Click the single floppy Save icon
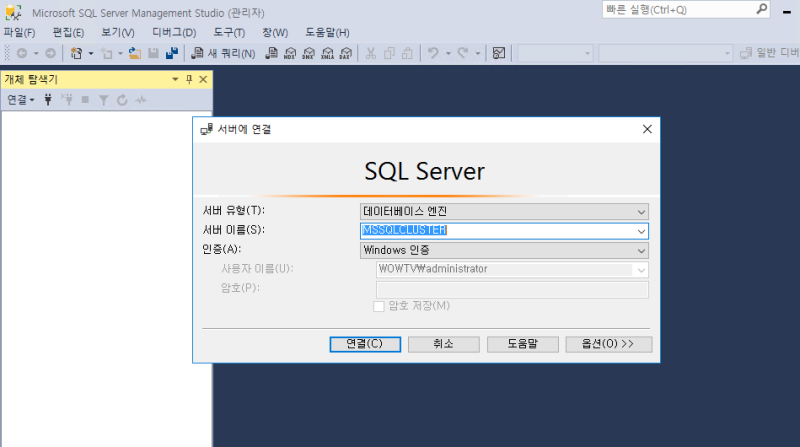 153,53
